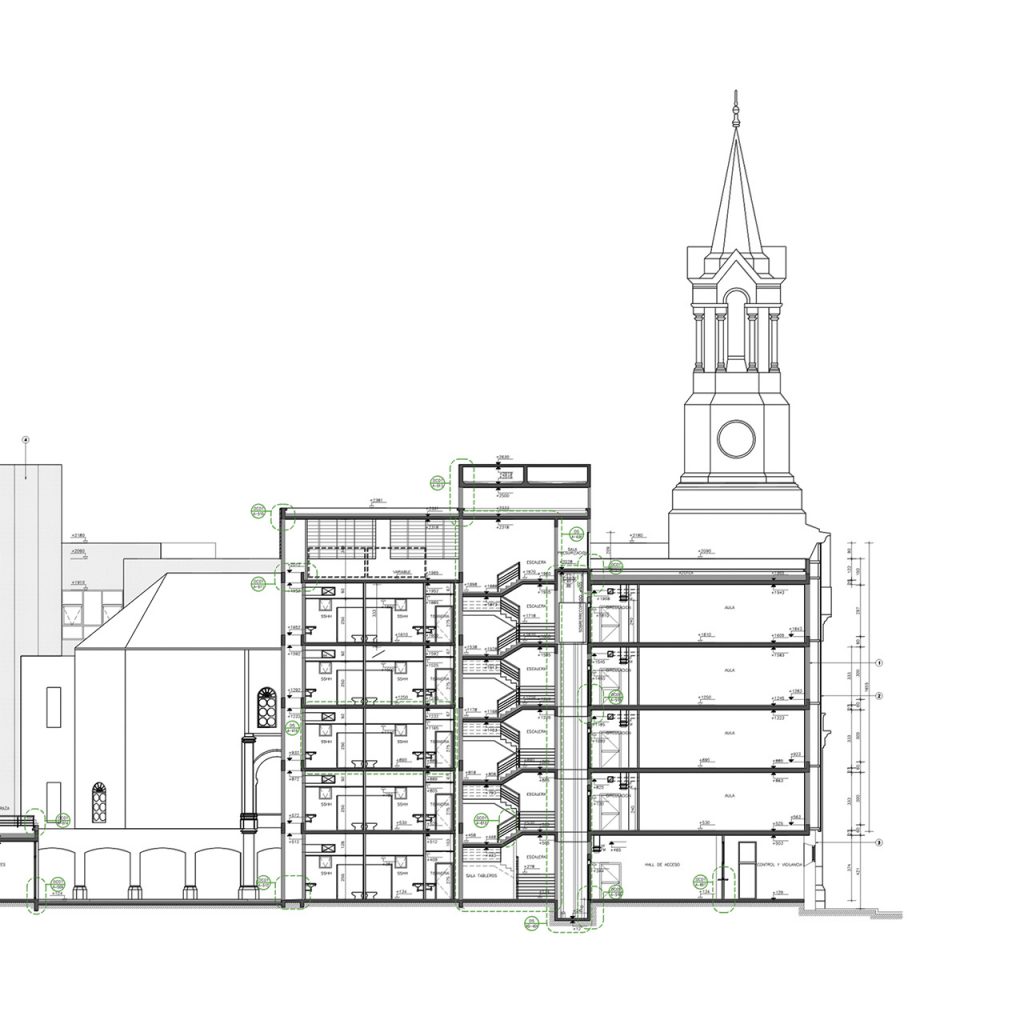Select the CONTROL Y VIGILANCIA label
Image resolution: width=1024 pixels, height=1024 pixels.
click(x=780, y=863)
